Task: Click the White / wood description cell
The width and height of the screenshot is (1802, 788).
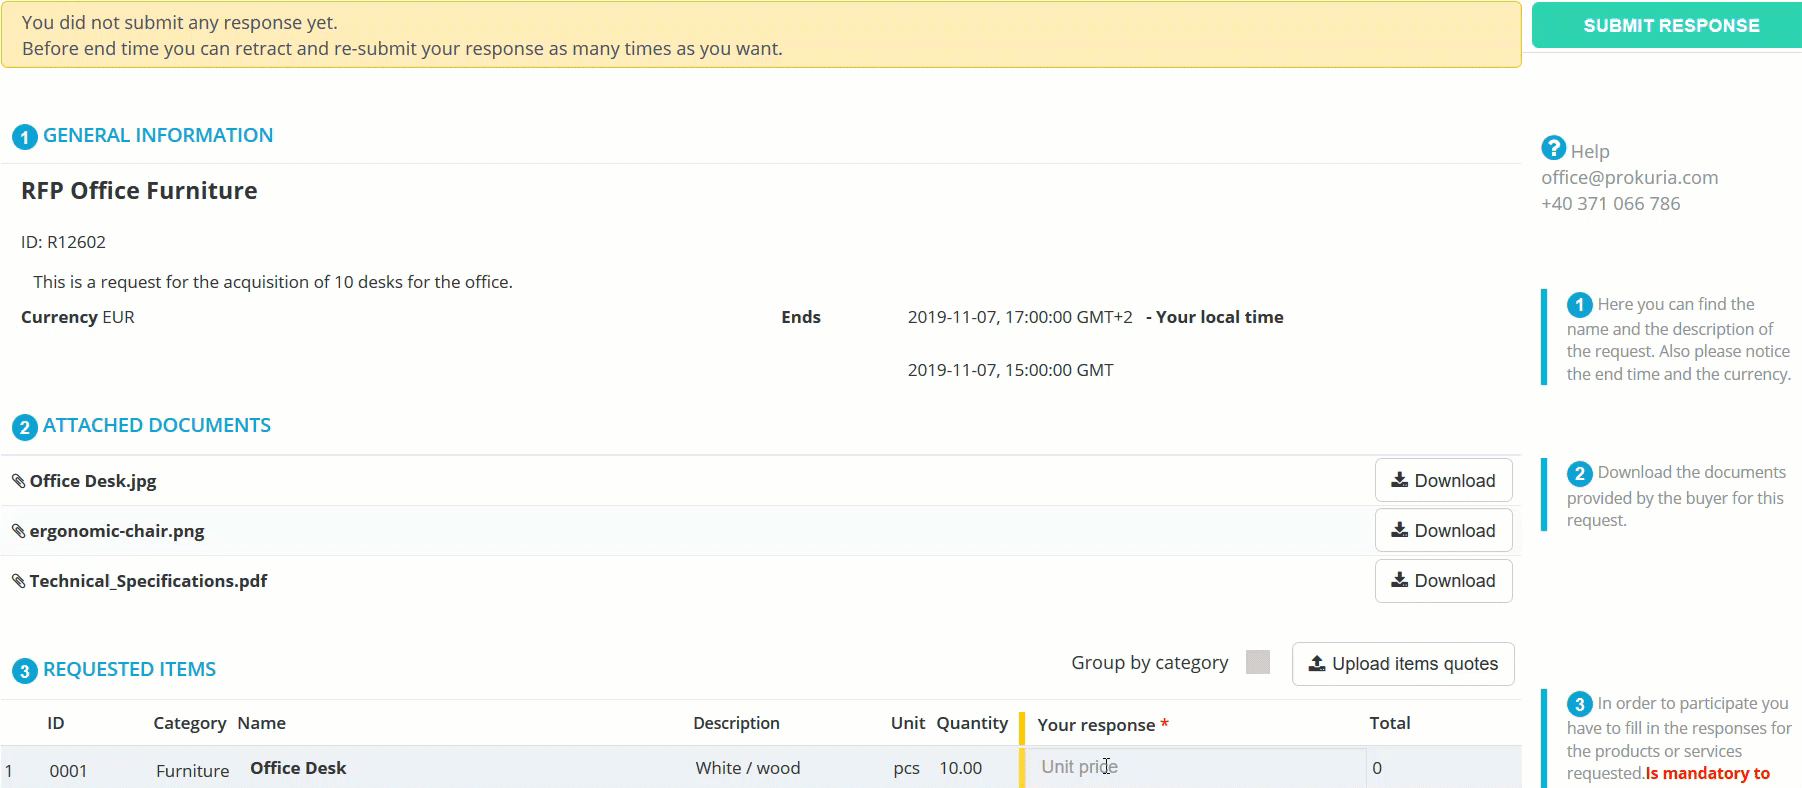Action: [748, 768]
